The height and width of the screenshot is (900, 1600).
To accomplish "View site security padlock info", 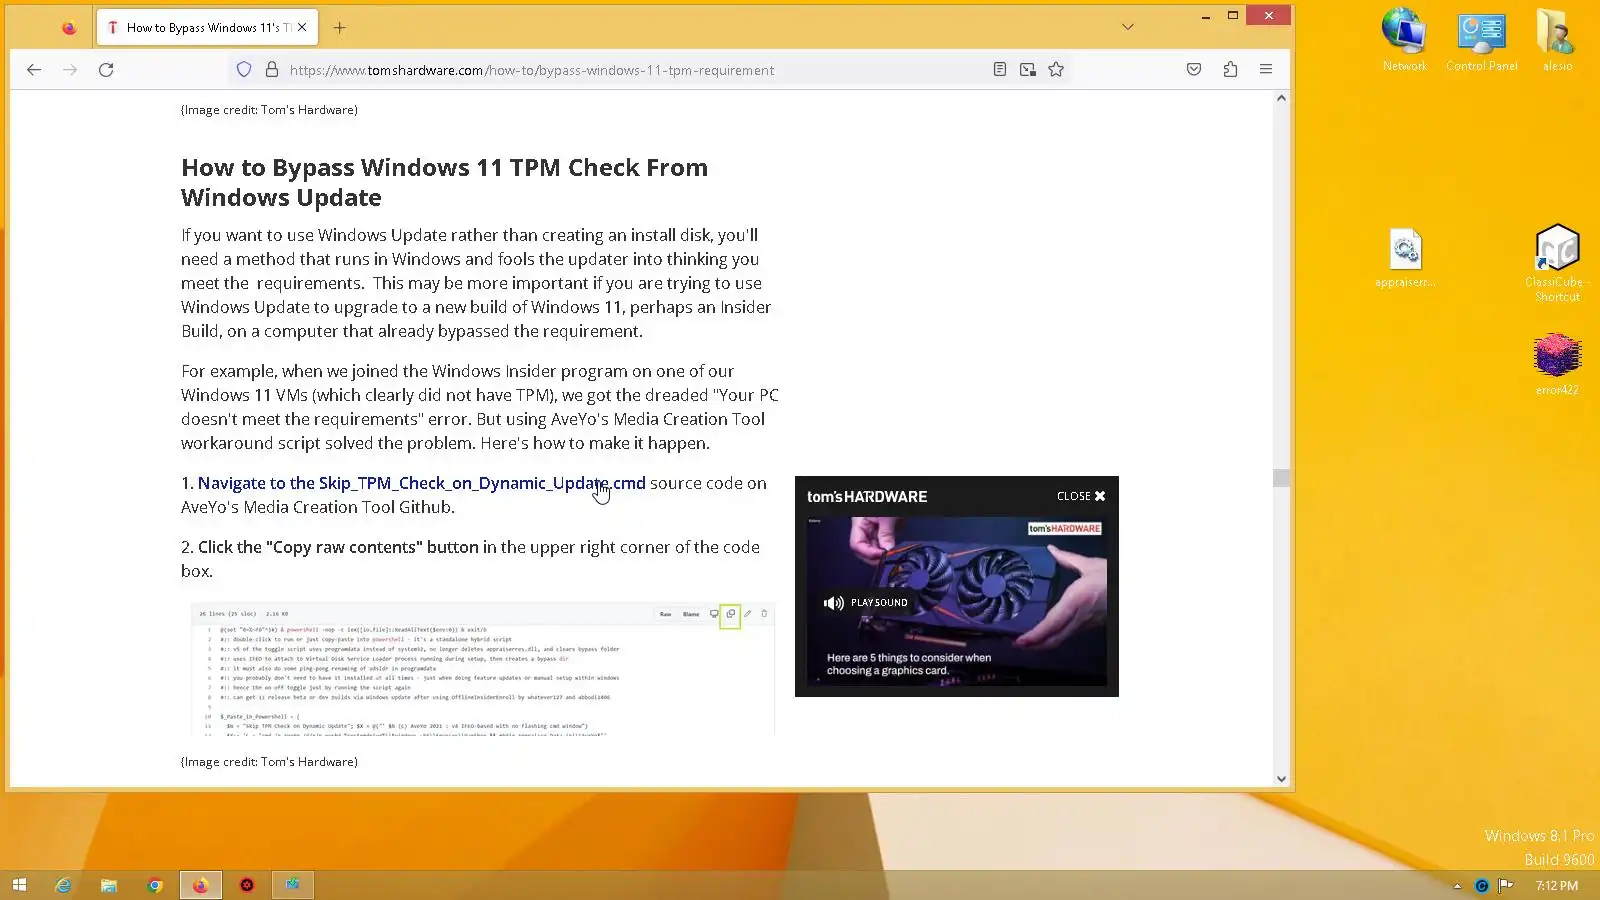I will coord(271,70).
